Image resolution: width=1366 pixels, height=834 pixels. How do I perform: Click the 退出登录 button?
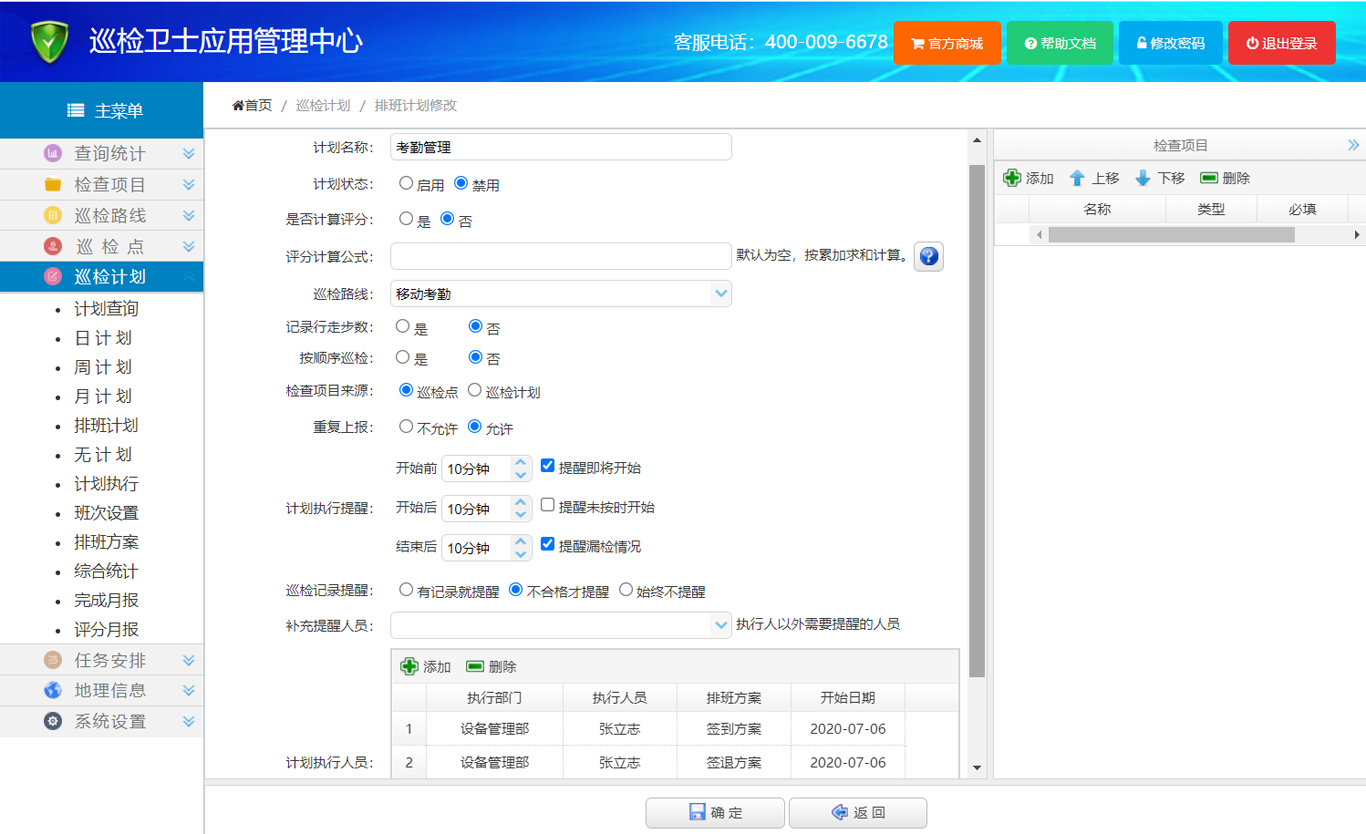coord(1281,43)
